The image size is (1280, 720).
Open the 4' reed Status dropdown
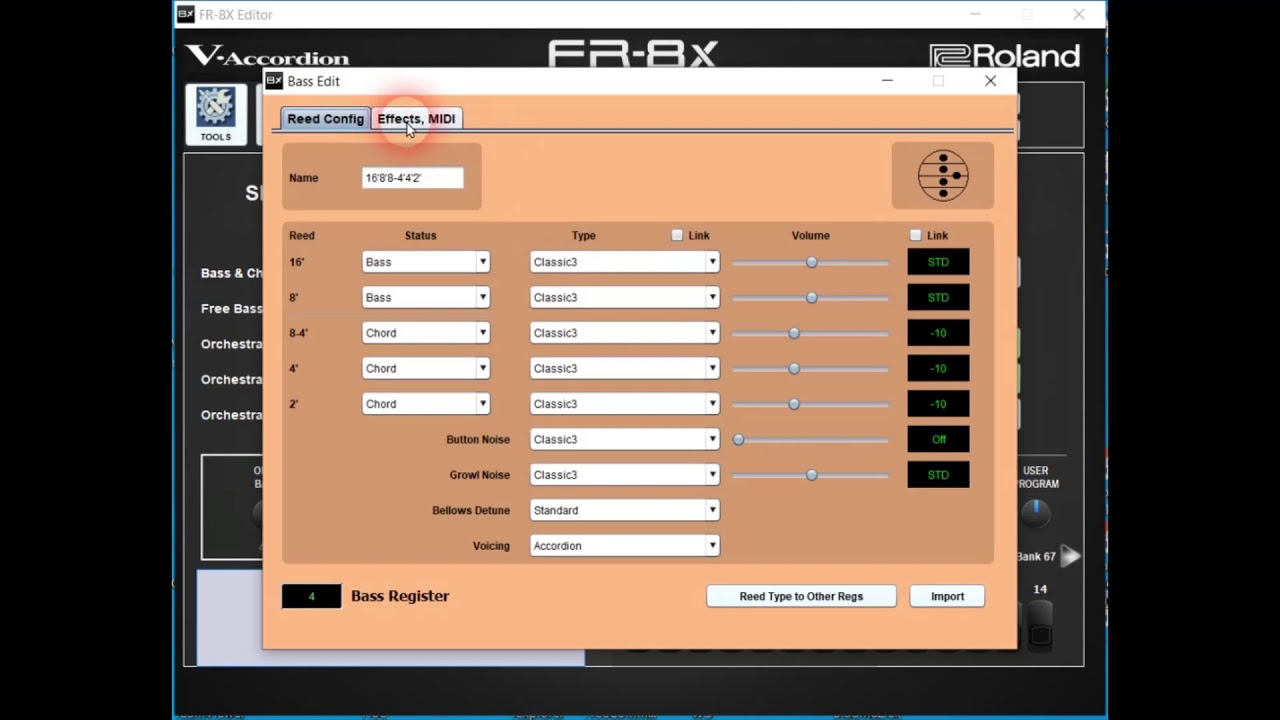(426, 368)
